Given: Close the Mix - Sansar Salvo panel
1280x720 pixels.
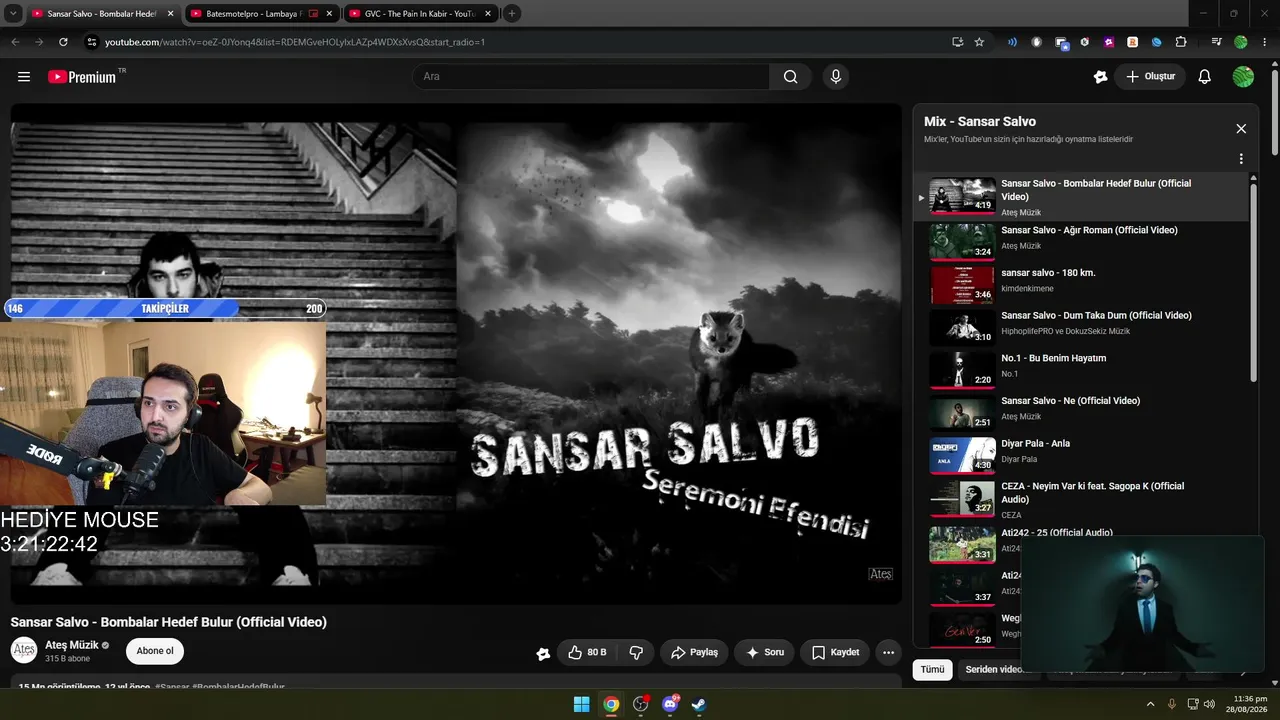Looking at the screenshot, I should 1241,129.
